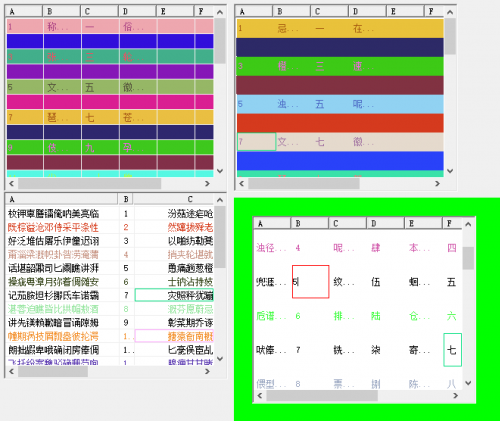Click the left scroll arrow of the pink-first-row grid
The height and width of the screenshot is (421, 500).
(x=12, y=183)
